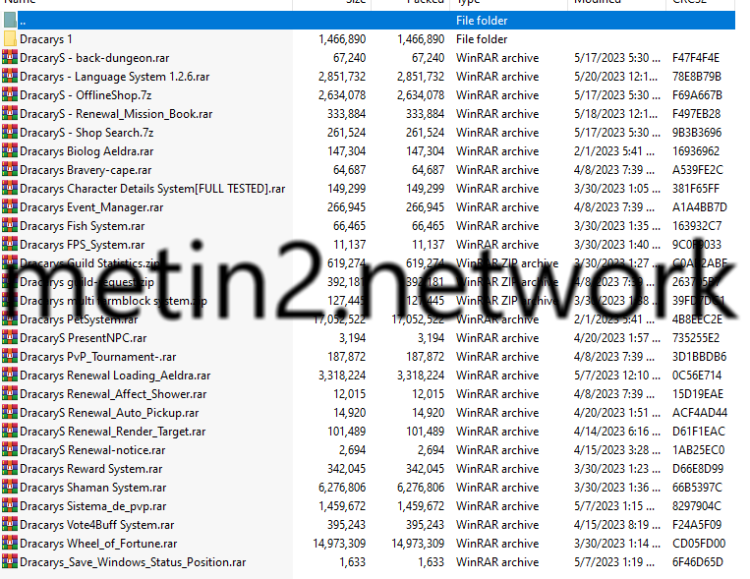This screenshot has width=750, height=579.
Task: Click archive icon of Dracarys - Language System 1.2.6.rar
Action: click(x=10, y=76)
